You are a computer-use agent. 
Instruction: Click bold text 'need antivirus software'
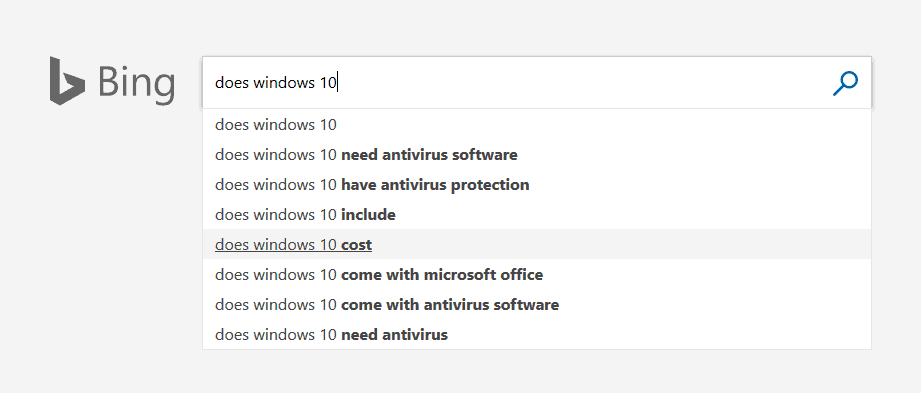[x=429, y=155]
